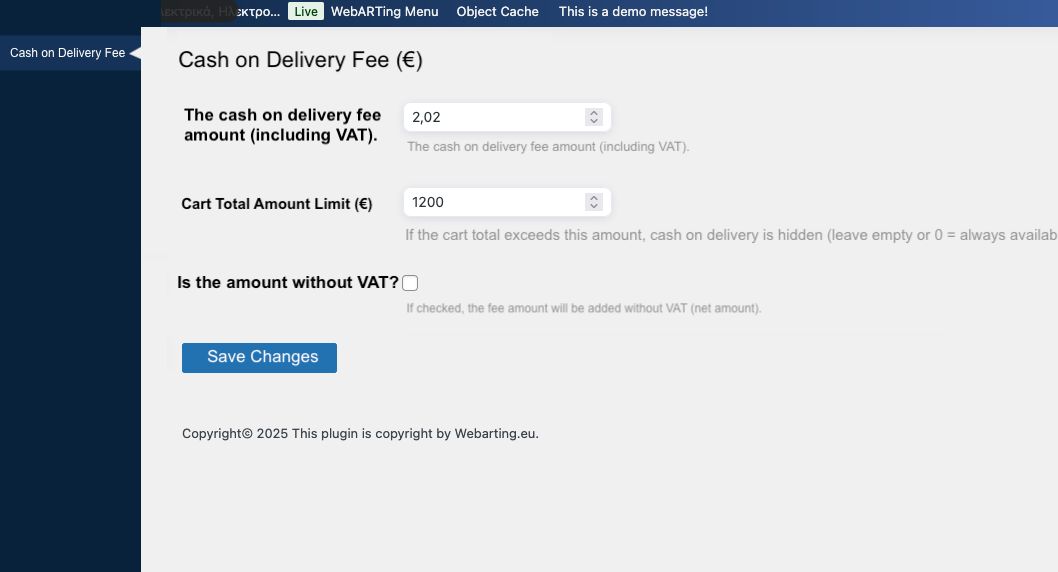Click the Live status badge
Screen dimensions: 1058x572
click(306, 12)
